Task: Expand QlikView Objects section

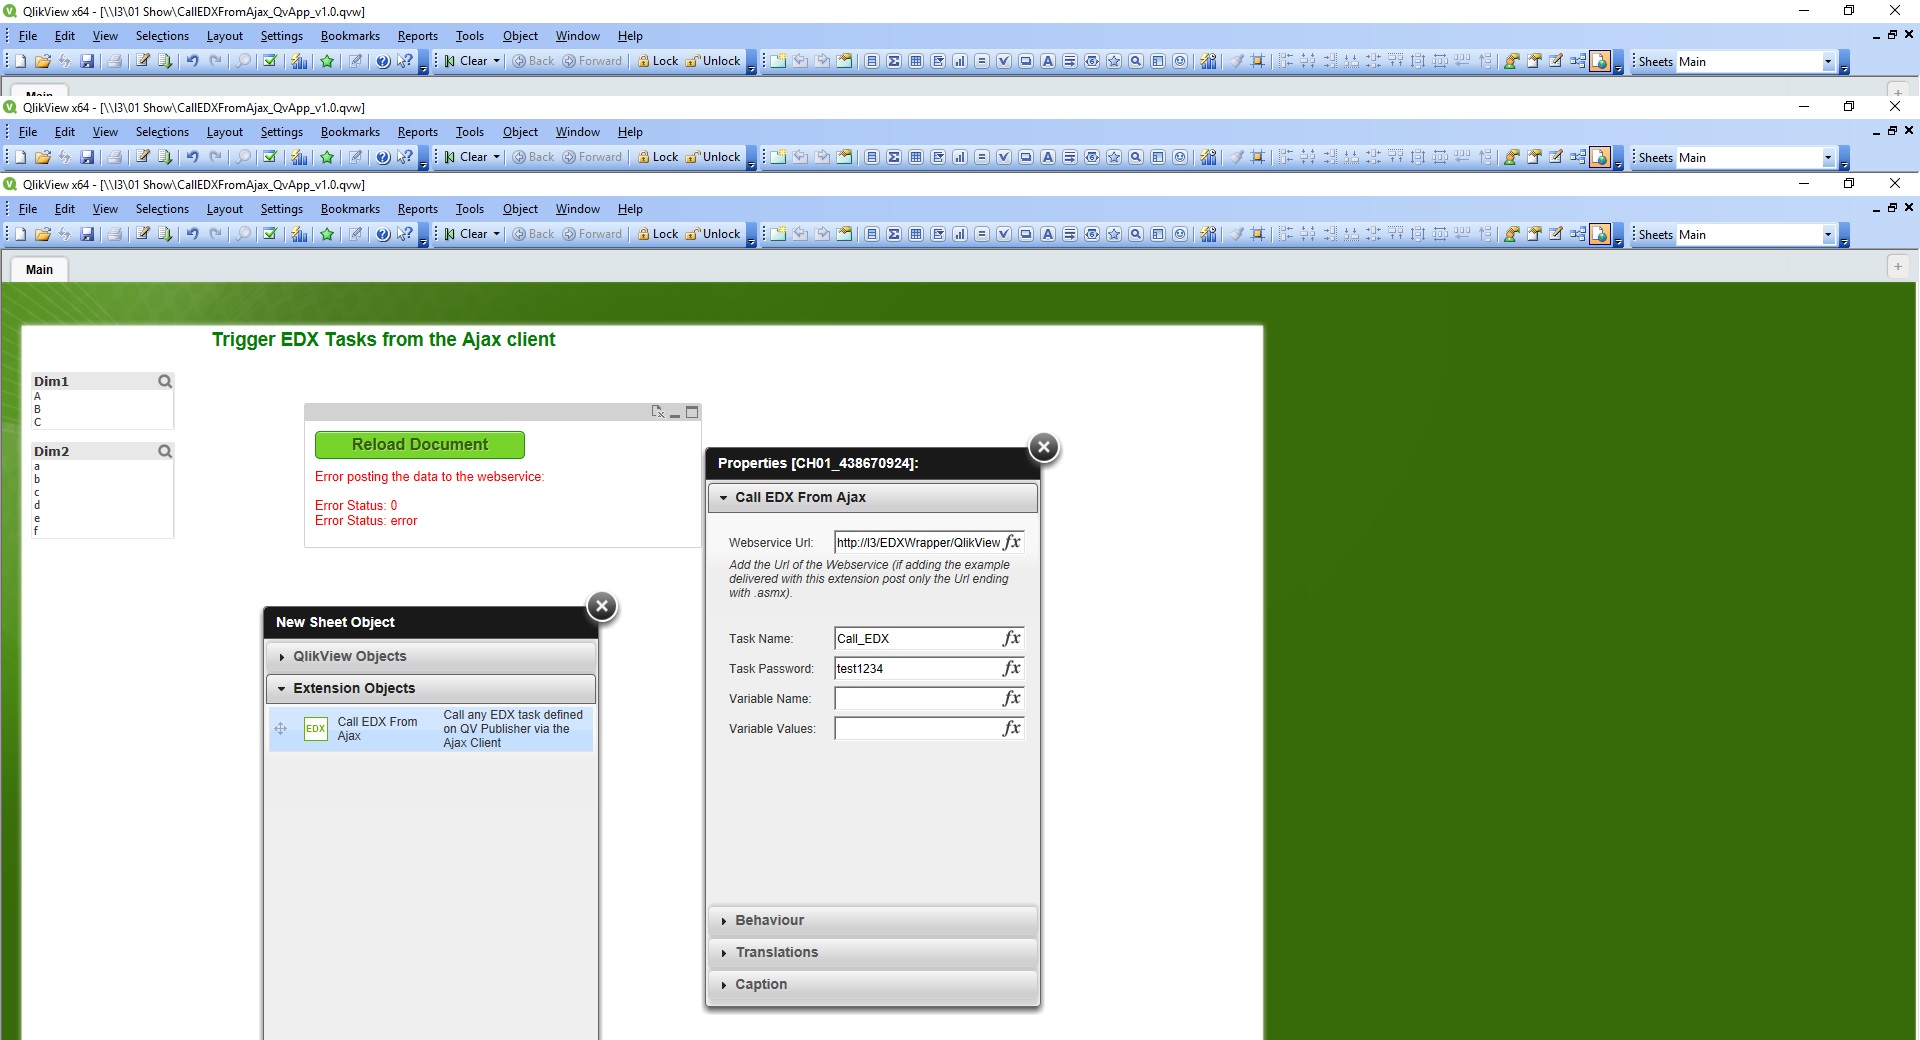Action: coord(431,656)
